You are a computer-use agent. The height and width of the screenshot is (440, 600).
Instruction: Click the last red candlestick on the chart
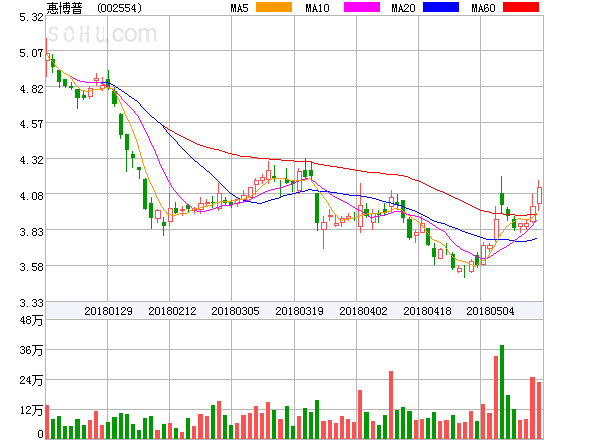[x=539, y=196]
